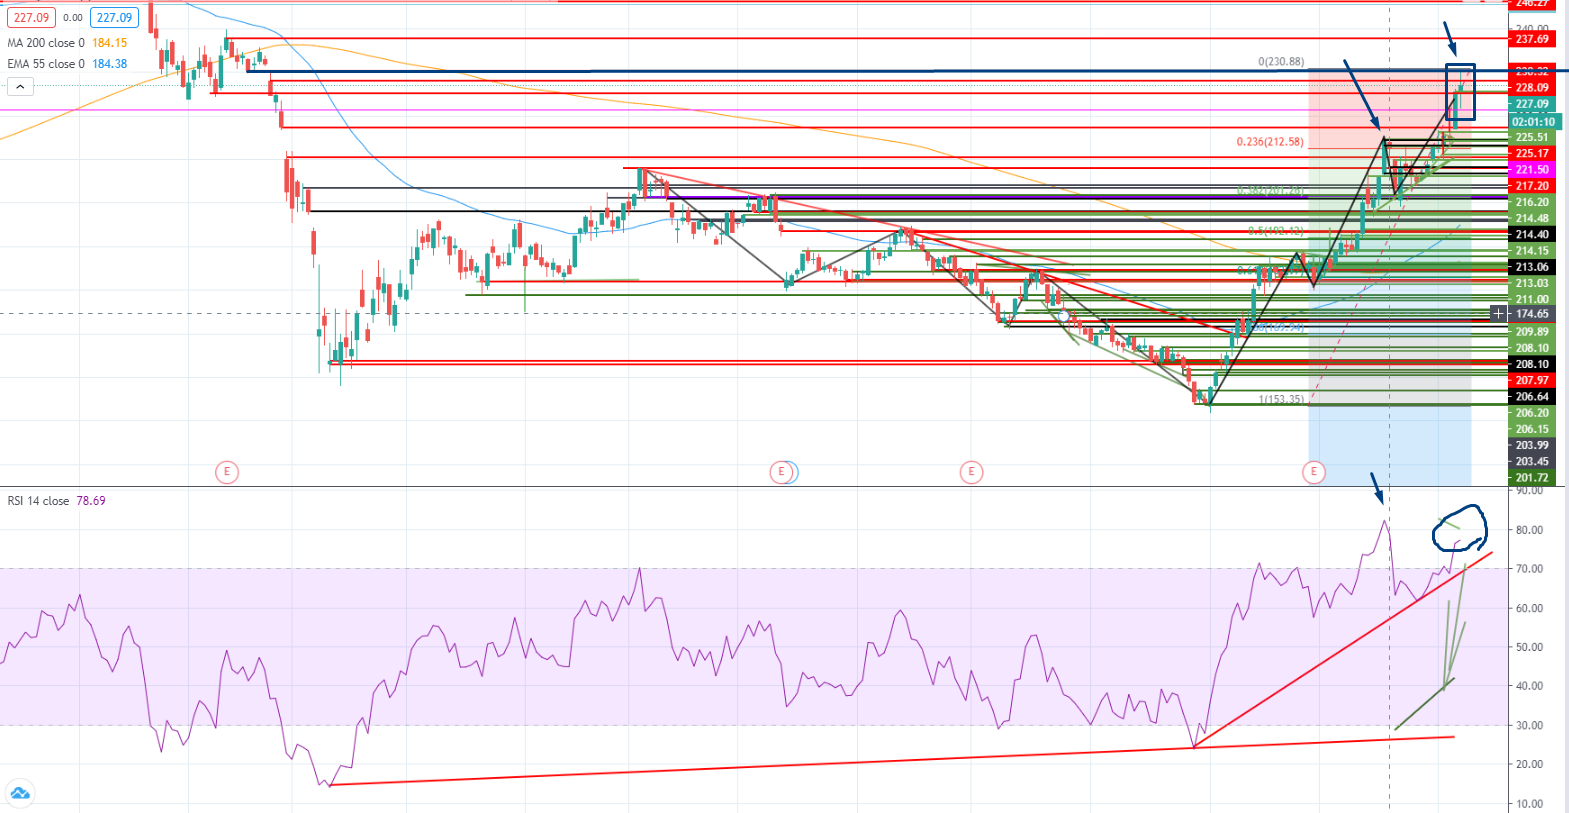The height and width of the screenshot is (813, 1569).
Task: Open the earnings E marker inside the blue shaded zone
Action: (x=1314, y=472)
